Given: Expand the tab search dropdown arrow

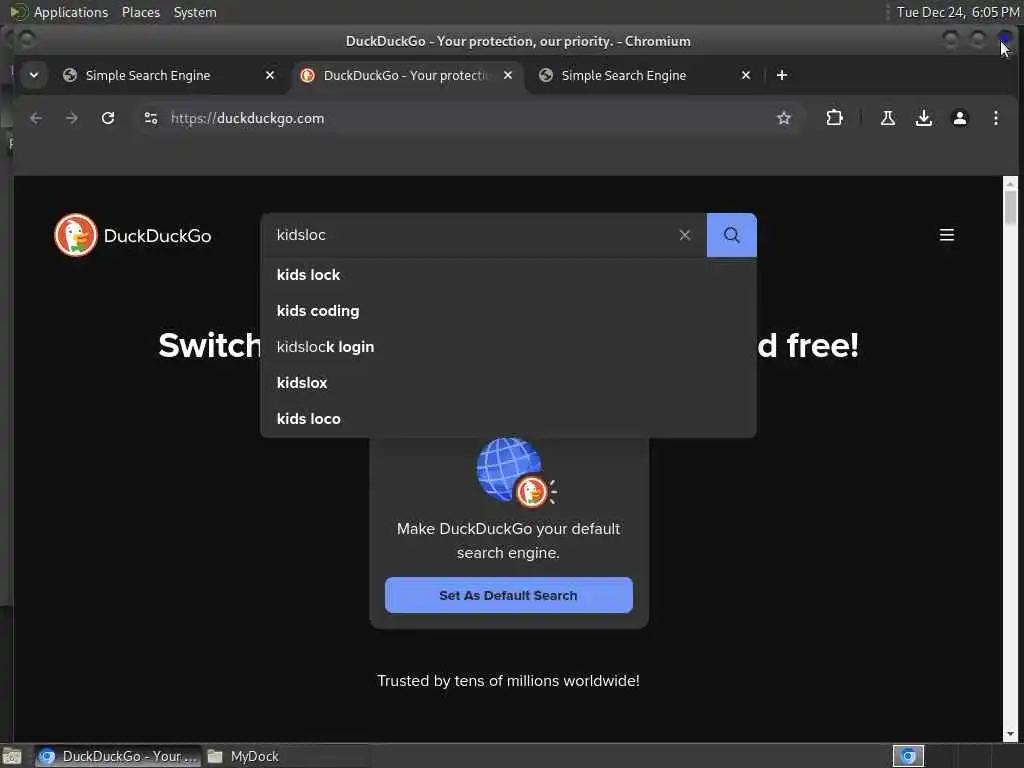Looking at the screenshot, I should (34, 75).
